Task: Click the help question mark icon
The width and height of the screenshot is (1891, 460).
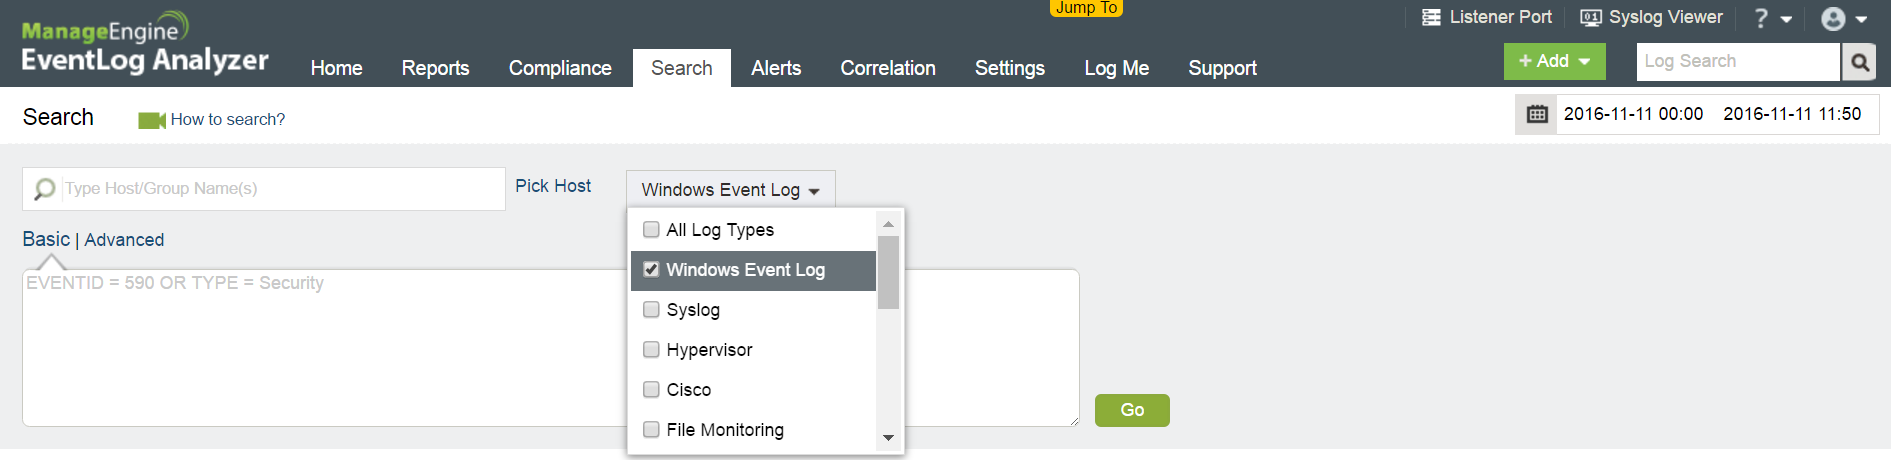Action: point(1761,18)
